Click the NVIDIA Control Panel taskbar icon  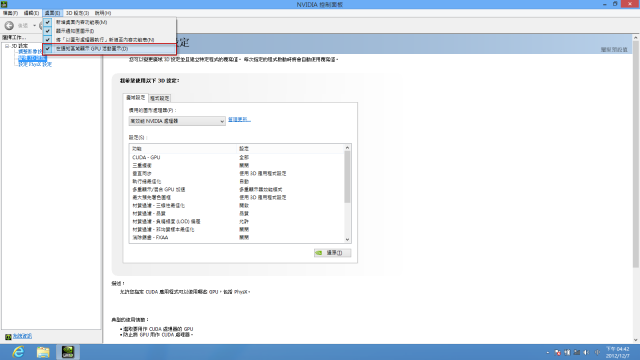tap(68, 352)
